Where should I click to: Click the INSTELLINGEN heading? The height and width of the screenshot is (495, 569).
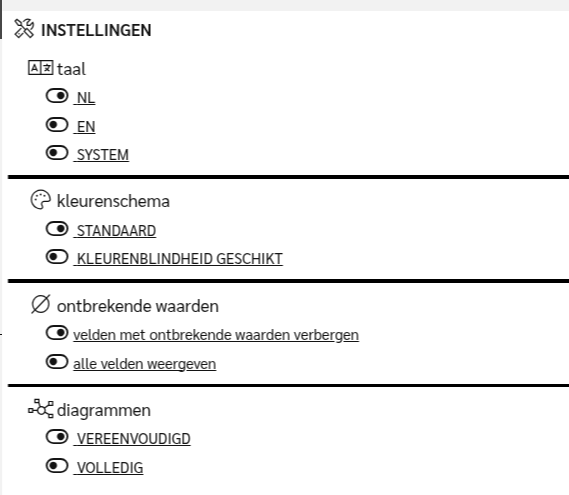(x=96, y=30)
